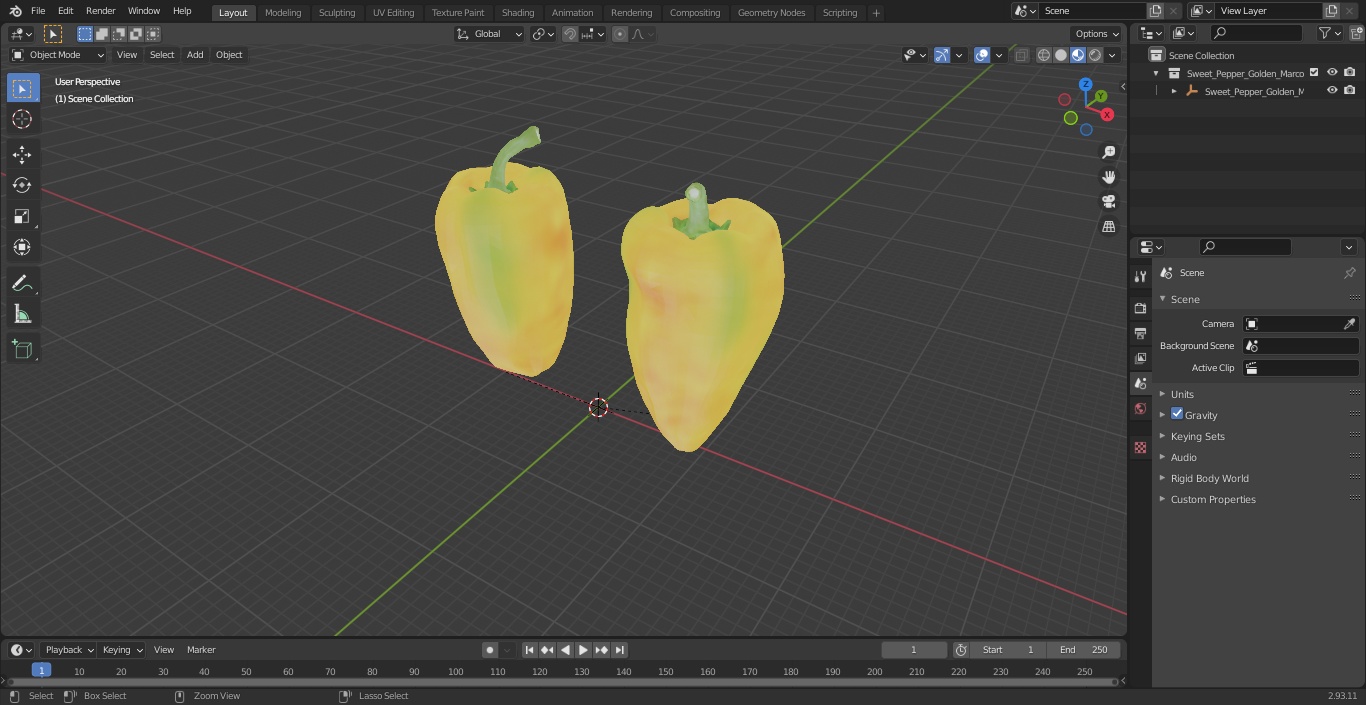The height and width of the screenshot is (705, 1366).
Task: Activate the Rotate tool
Action: 22,185
